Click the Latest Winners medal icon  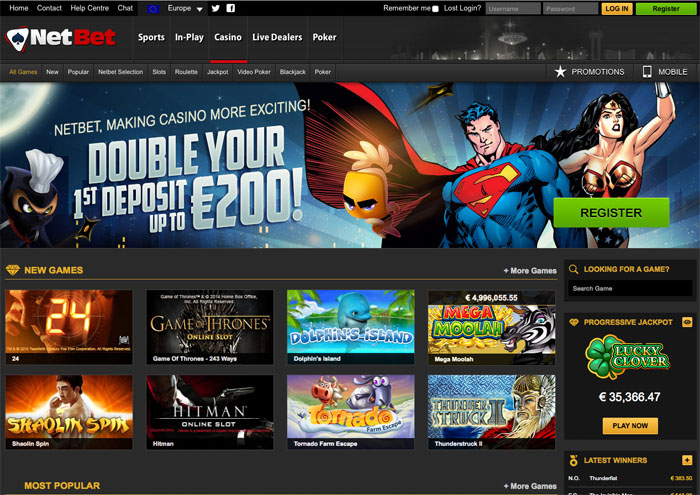pyautogui.click(x=574, y=460)
